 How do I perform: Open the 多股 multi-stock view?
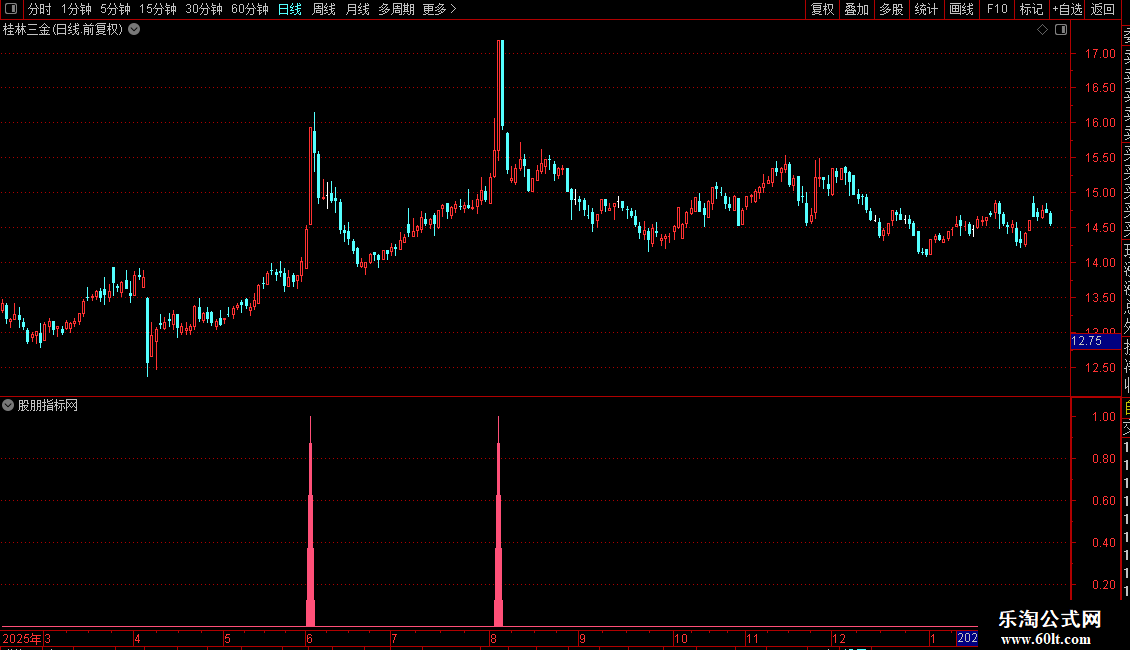click(x=891, y=9)
